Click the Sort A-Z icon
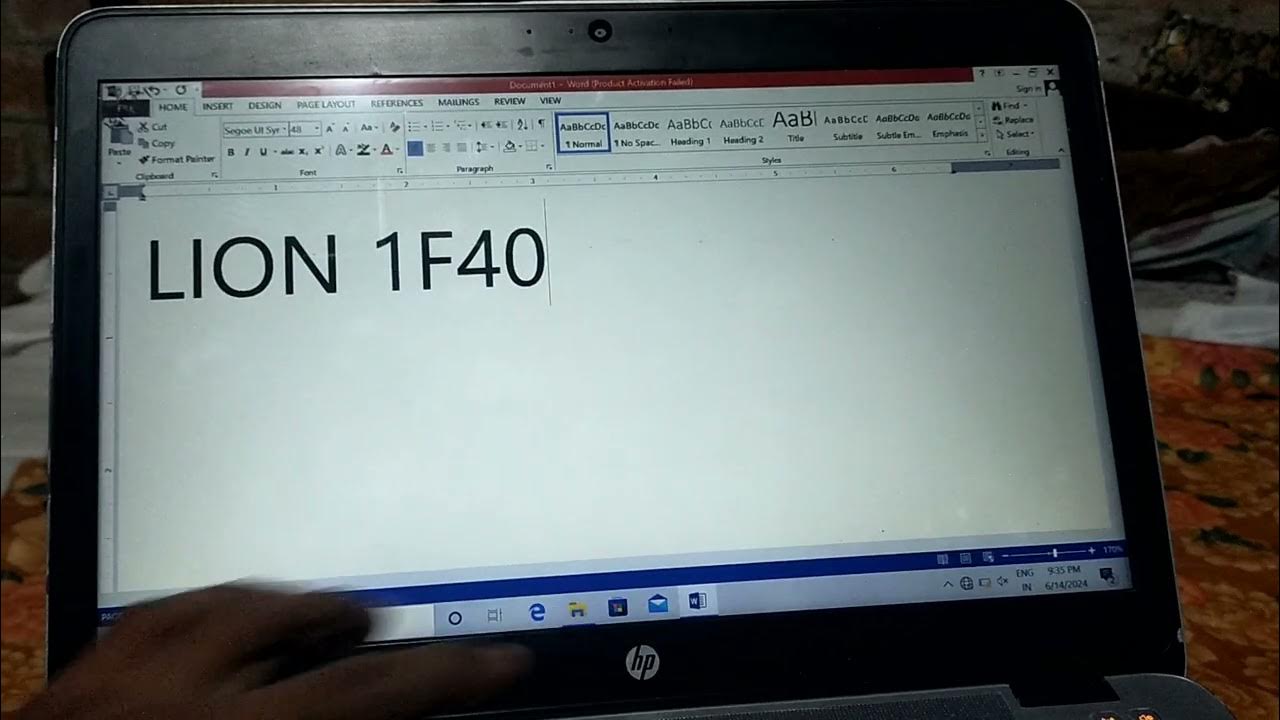1280x720 pixels. (x=522, y=124)
